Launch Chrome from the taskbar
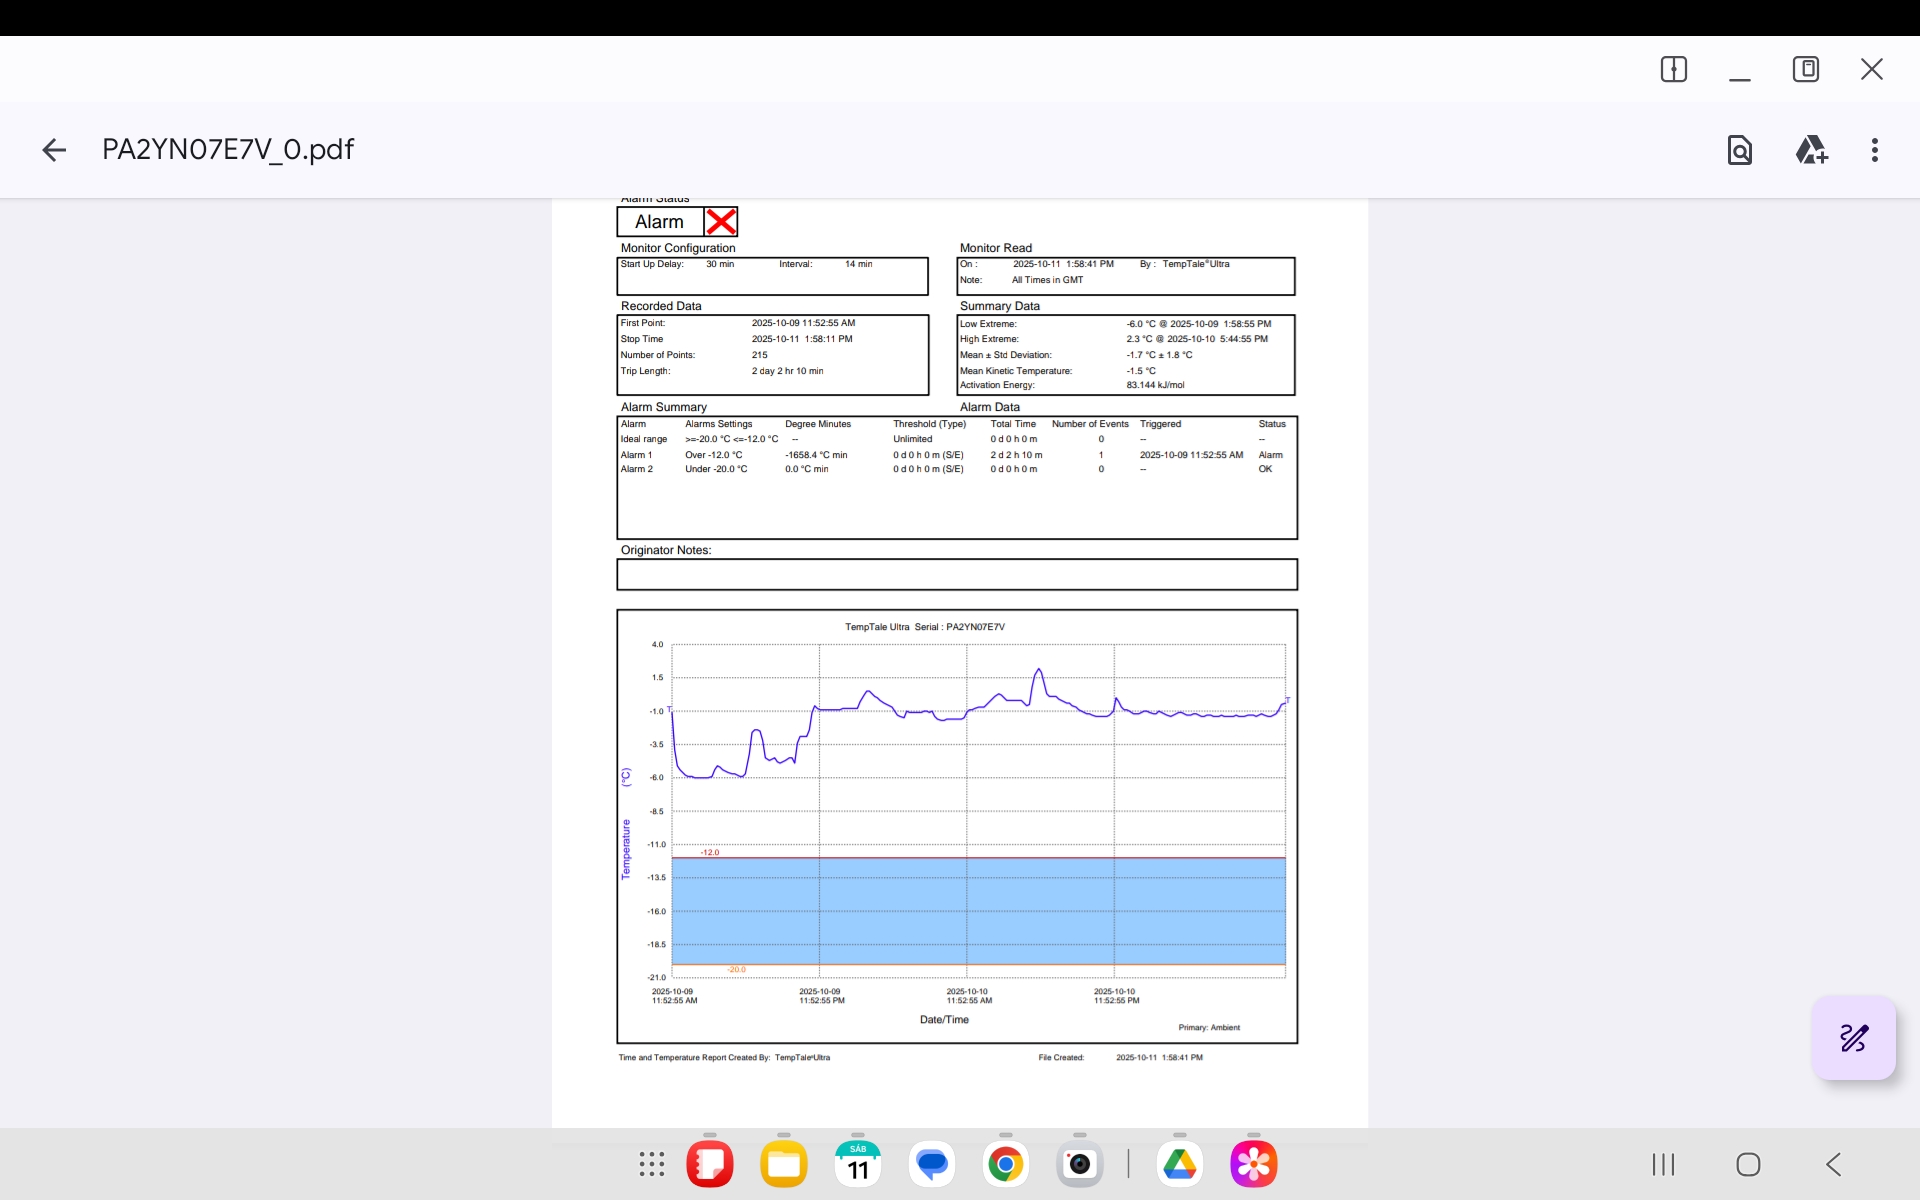This screenshot has width=1920, height=1200. (1006, 1164)
